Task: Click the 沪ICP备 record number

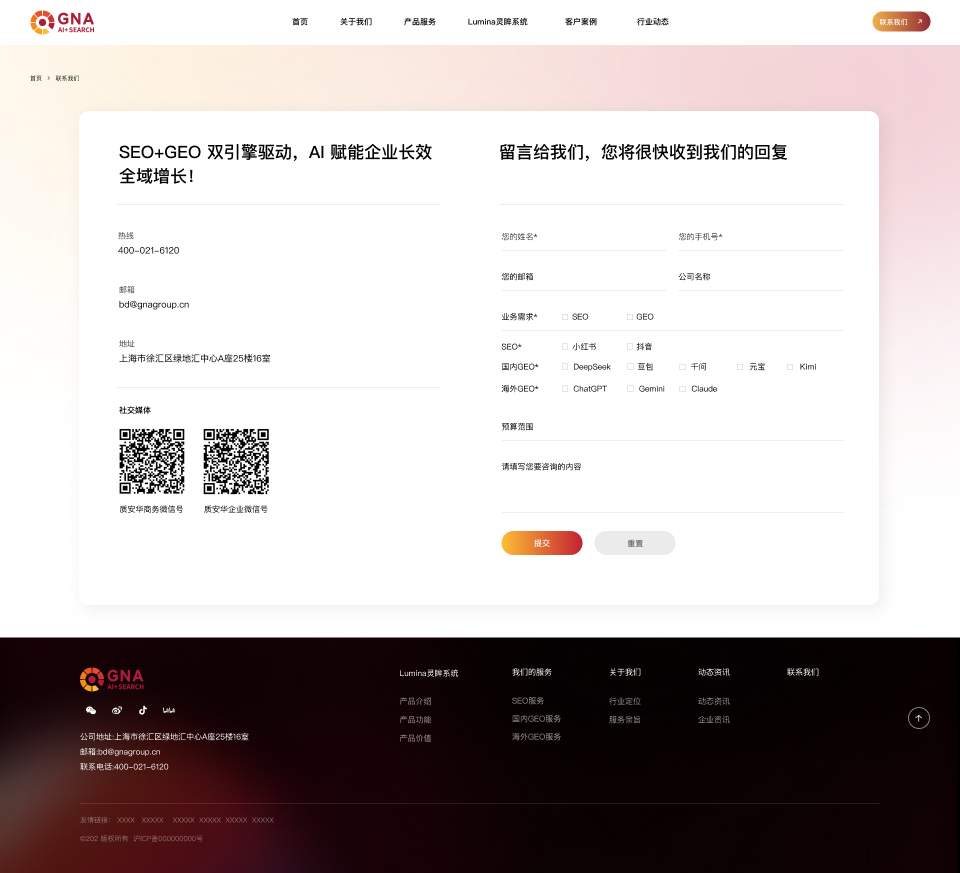Action: click(168, 839)
